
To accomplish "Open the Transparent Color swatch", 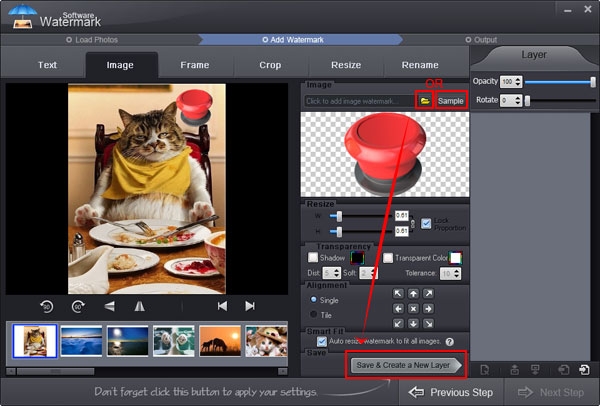I will [x=456, y=258].
